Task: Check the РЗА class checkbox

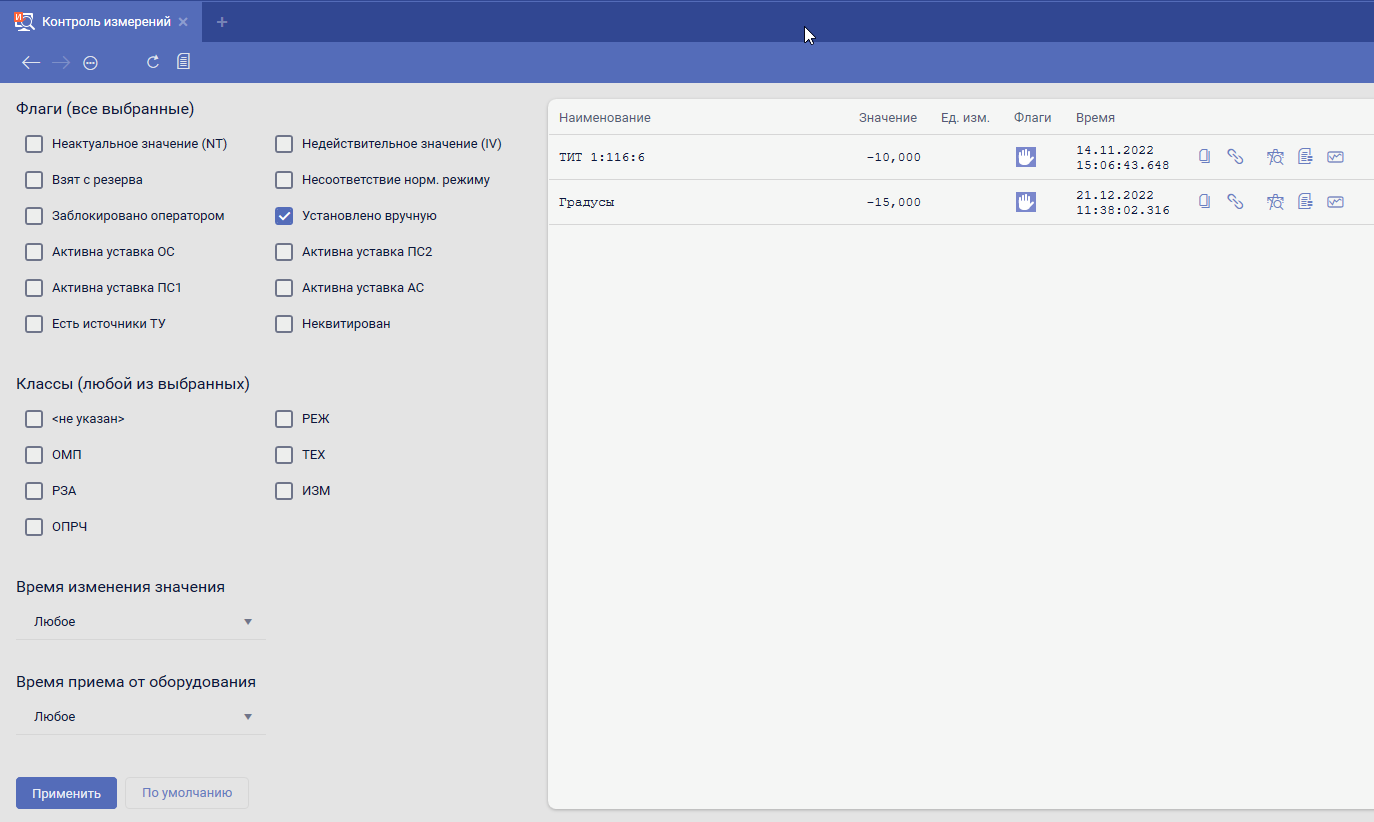Action: tap(34, 491)
